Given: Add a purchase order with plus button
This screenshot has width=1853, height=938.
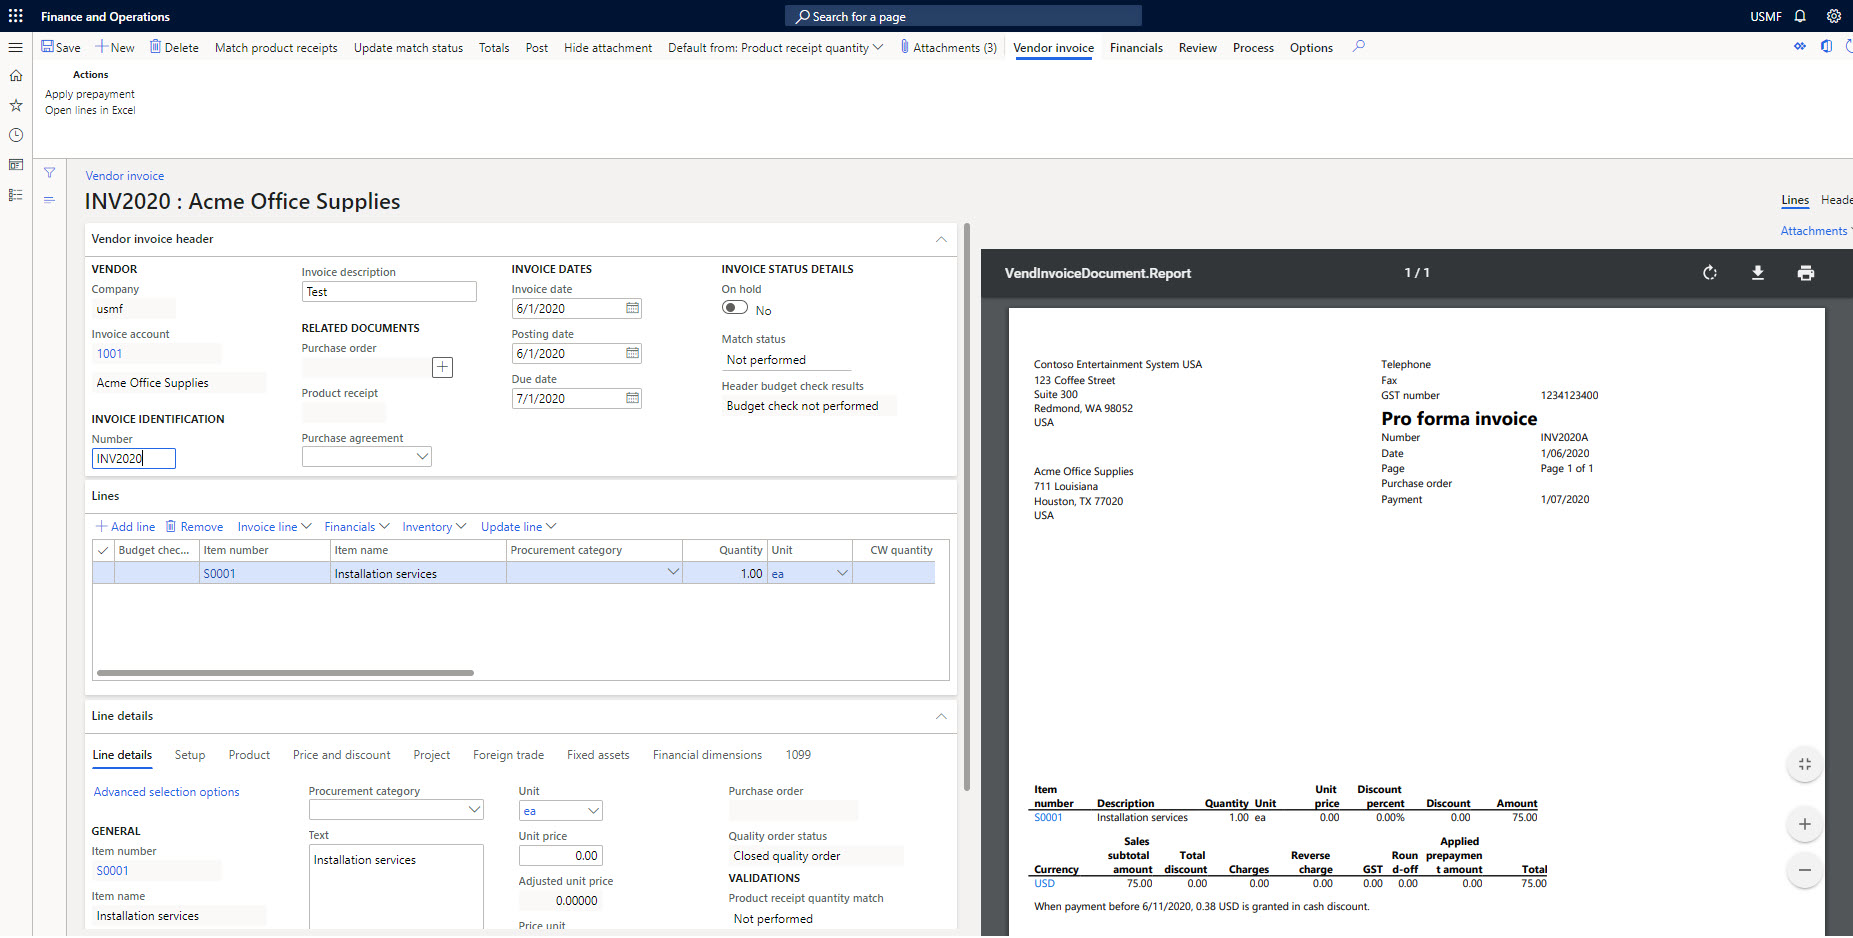Looking at the screenshot, I should [442, 367].
